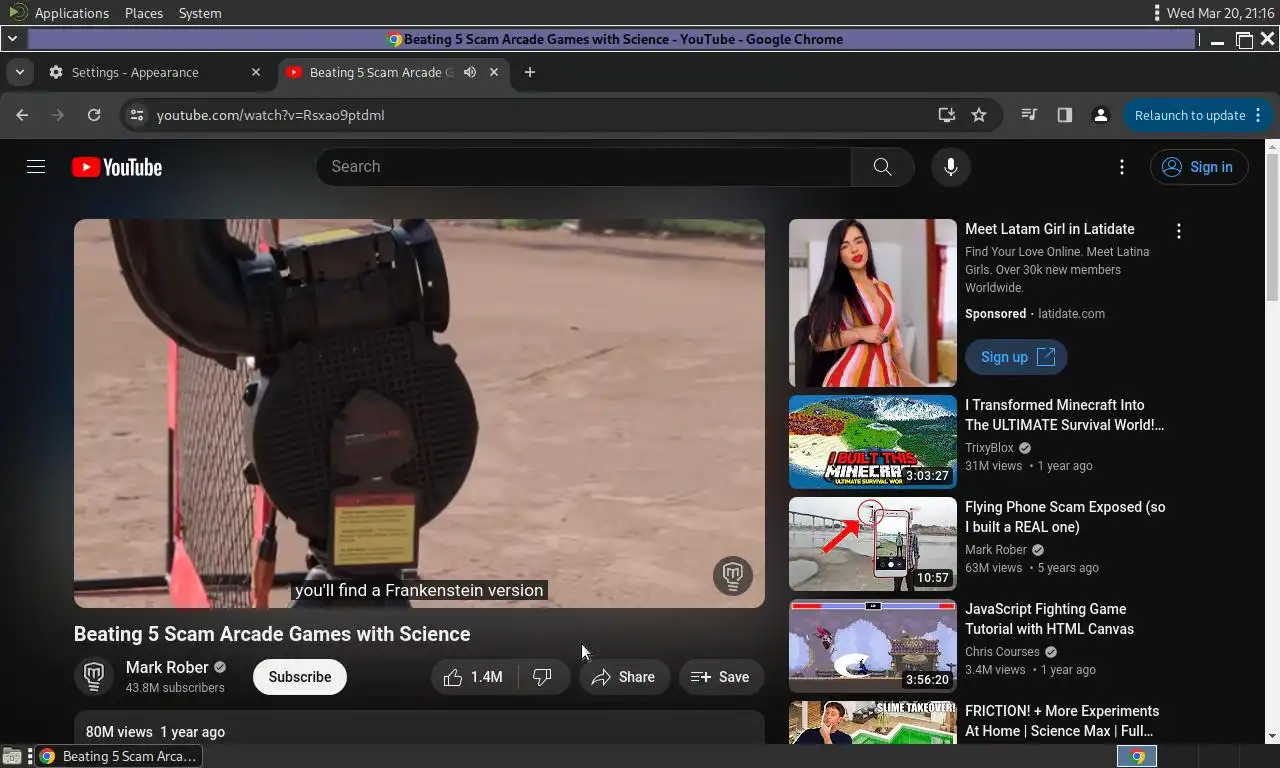The height and width of the screenshot is (768, 1280).
Task: Open JavaScript Fighting Game thumbnail
Action: (x=872, y=646)
